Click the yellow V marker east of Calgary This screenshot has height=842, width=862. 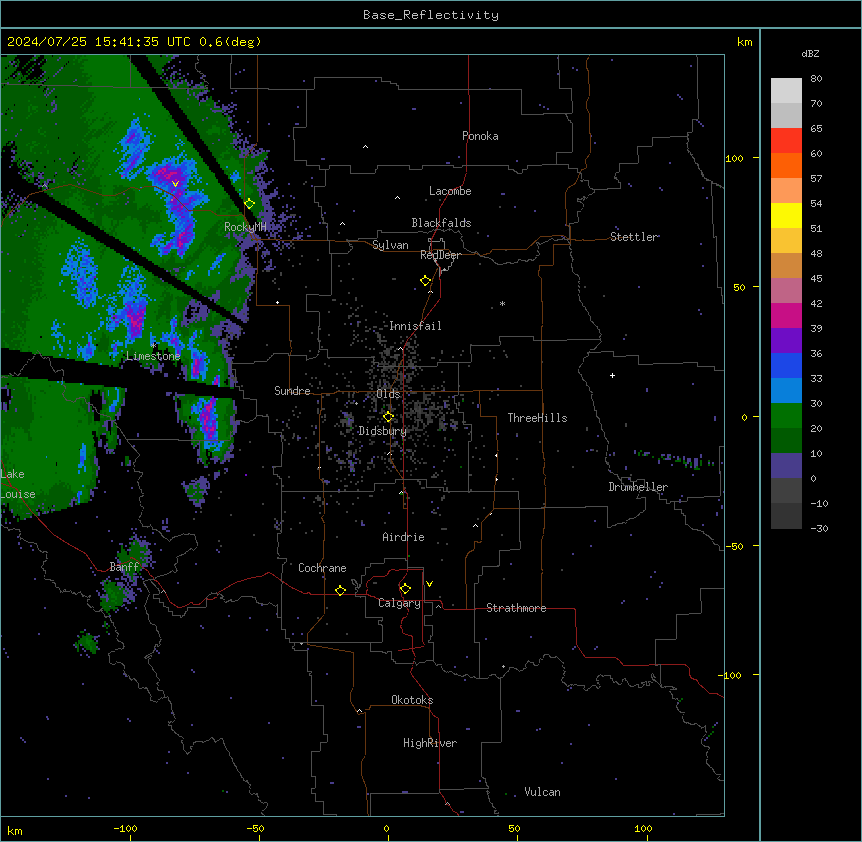pyautogui.click(x=429, y=584)
